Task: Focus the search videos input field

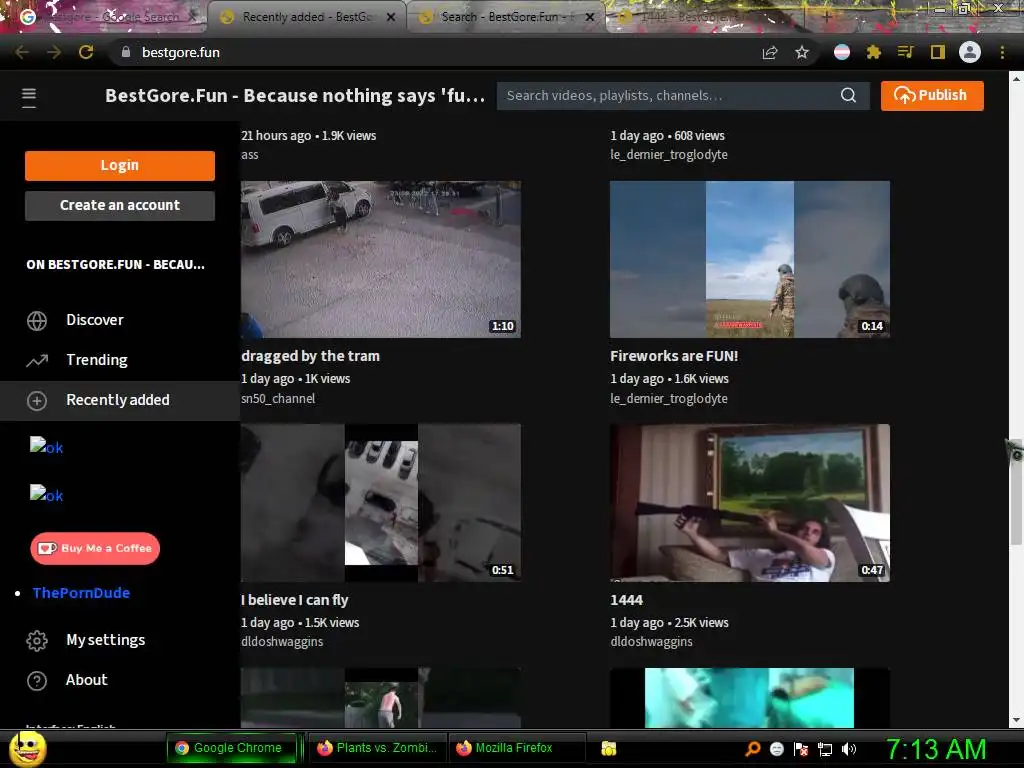Action: pos(669,95)
